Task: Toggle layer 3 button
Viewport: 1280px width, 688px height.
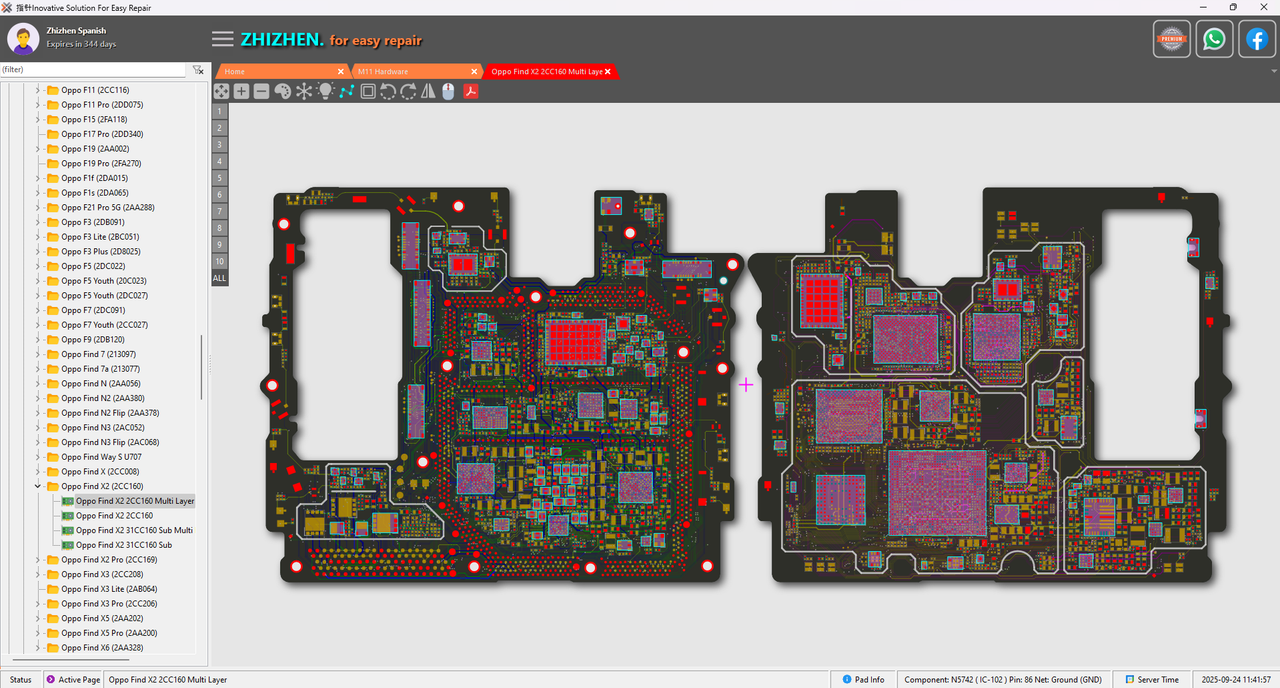Action: pos(220,144)
